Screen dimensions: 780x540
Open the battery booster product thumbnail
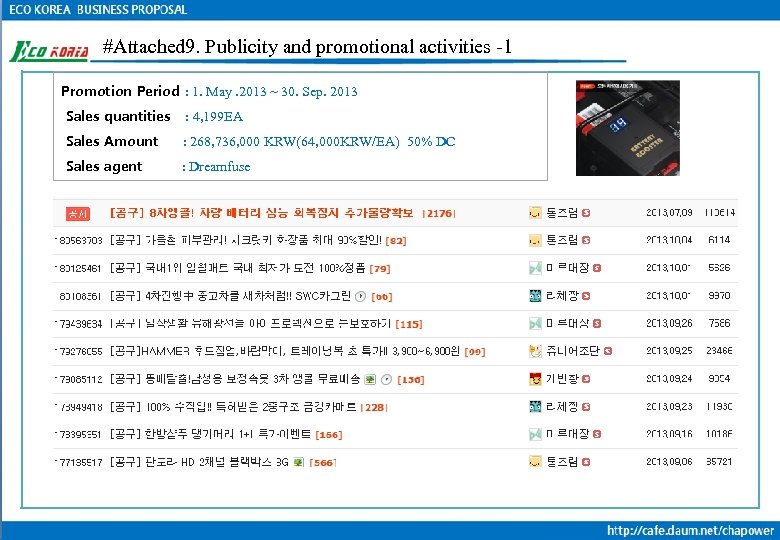(x=628, y=128)
